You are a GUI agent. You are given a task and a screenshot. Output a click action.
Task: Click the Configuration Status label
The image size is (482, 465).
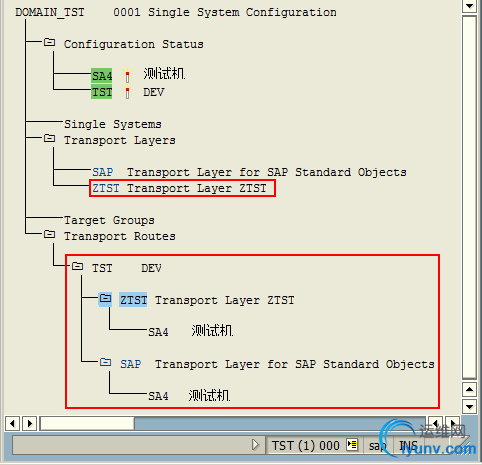(134, 44)
